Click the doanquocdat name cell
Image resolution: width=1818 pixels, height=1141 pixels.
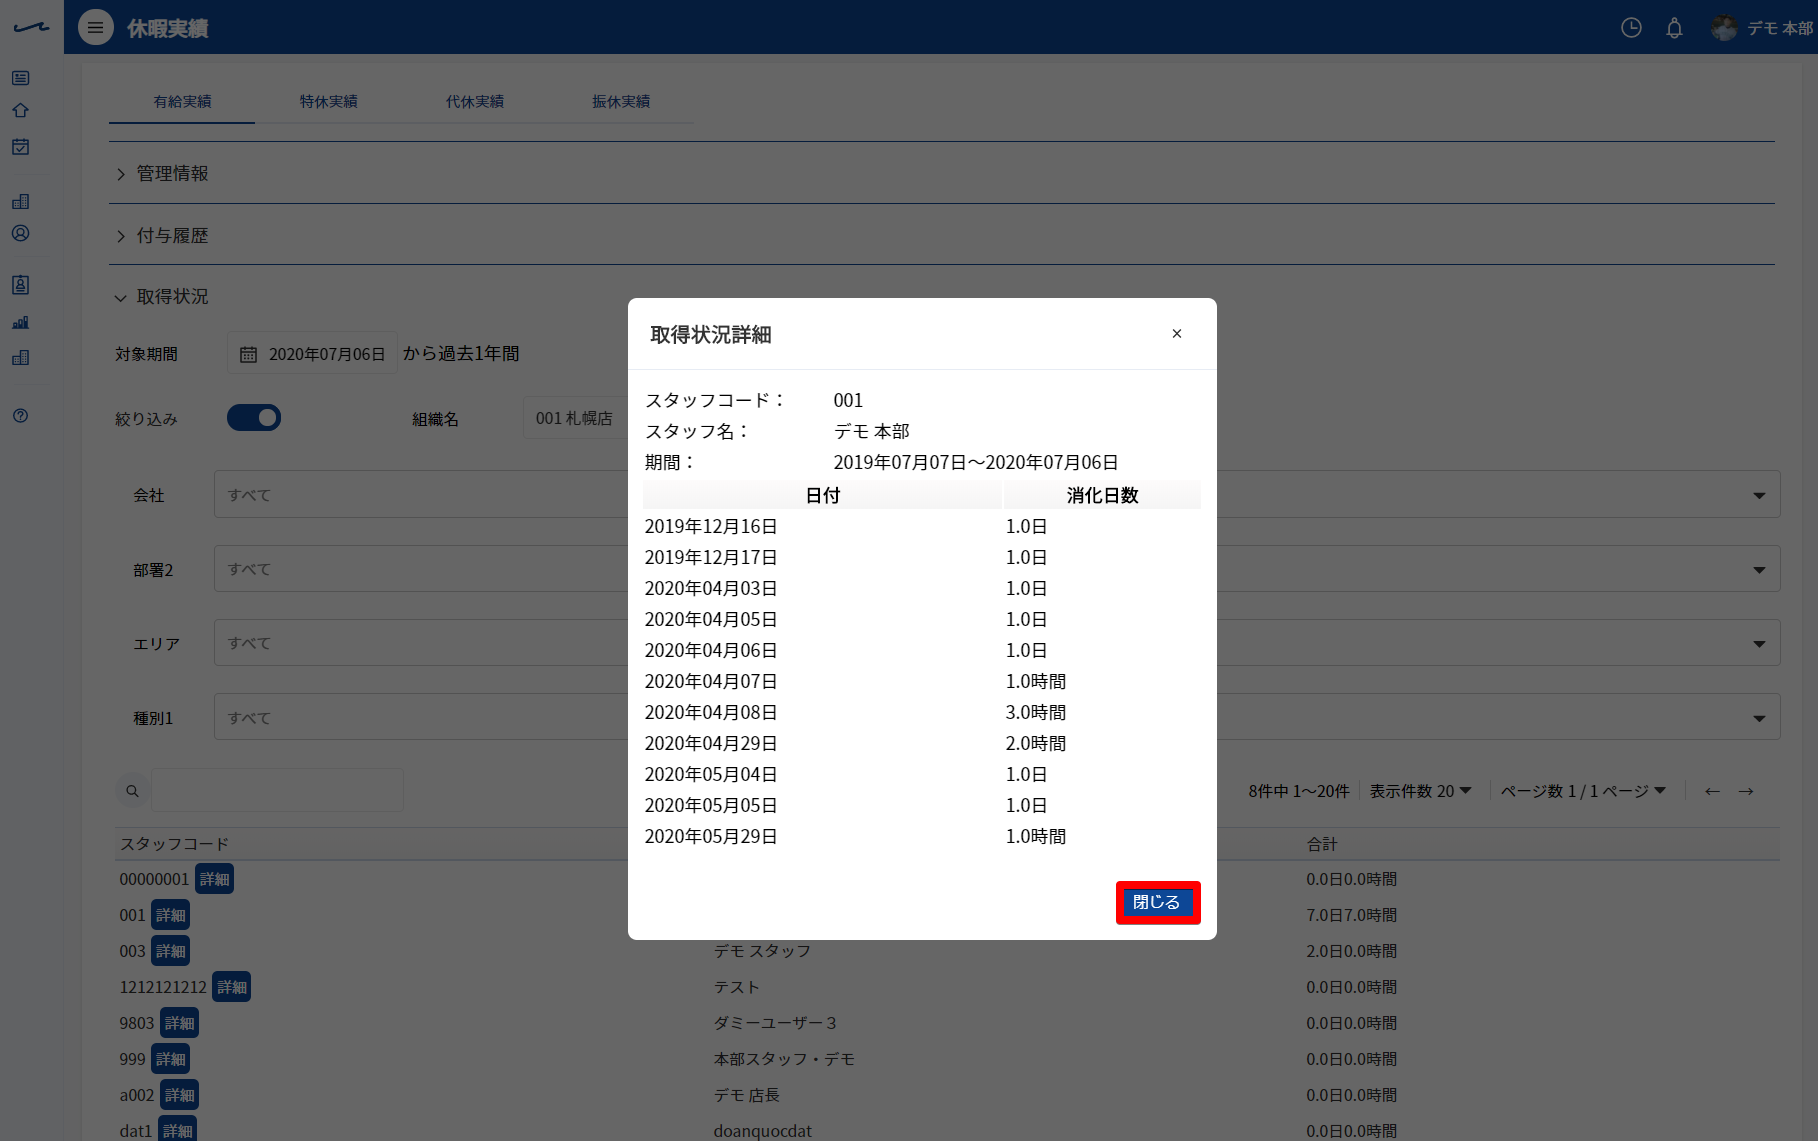pyautogui.click(x=762, y=1131)
